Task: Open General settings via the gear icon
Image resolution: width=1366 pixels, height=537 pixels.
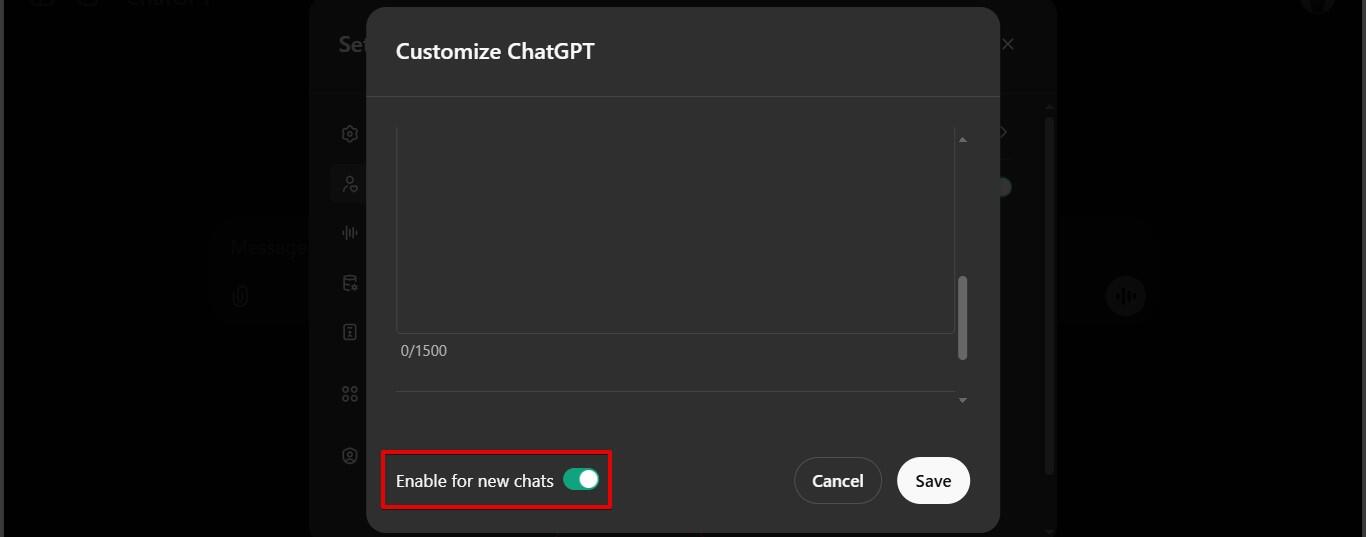Action: tap(350, 134)
